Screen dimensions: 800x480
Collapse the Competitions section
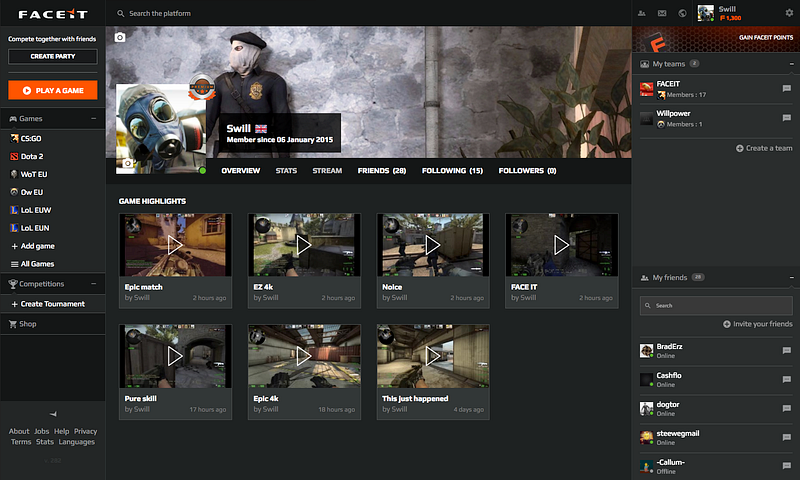pyautogui.click(x=93, y=284)
